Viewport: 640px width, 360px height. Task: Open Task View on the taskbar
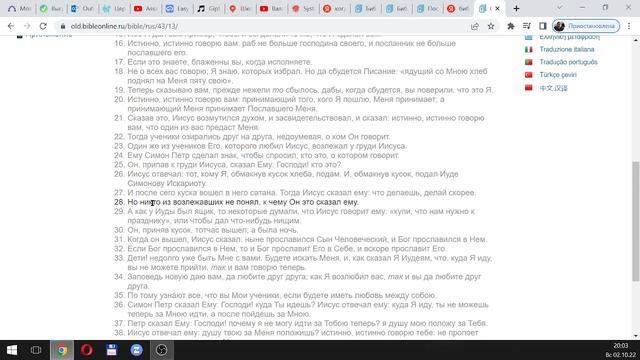(36, 350)
